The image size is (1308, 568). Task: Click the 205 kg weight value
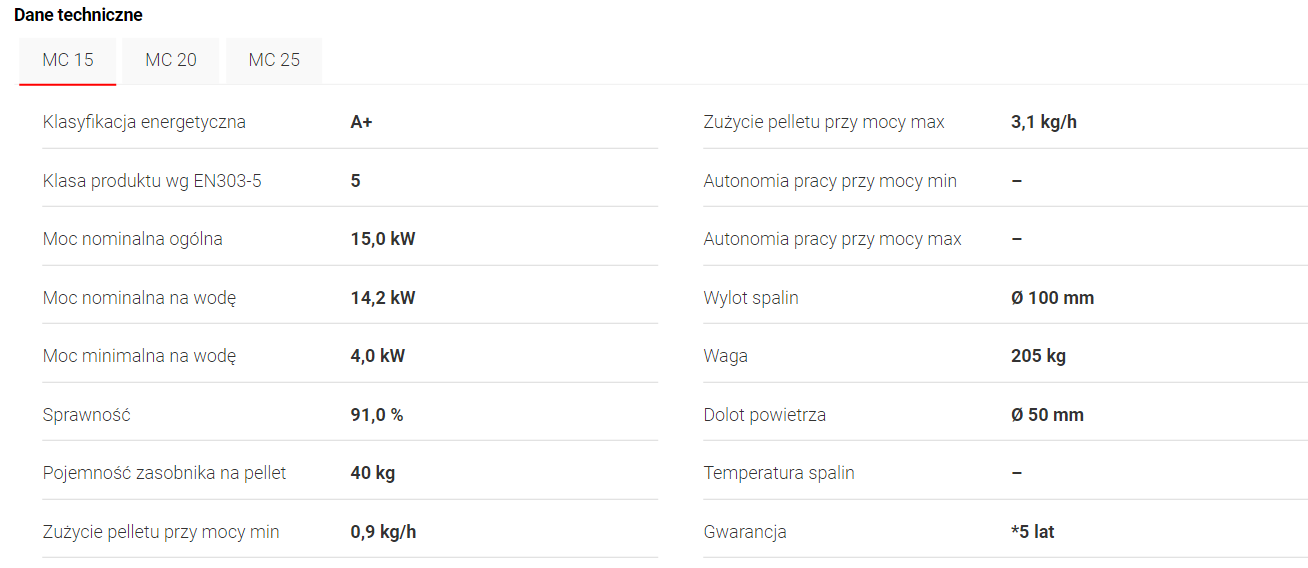tap(1039, 356)
